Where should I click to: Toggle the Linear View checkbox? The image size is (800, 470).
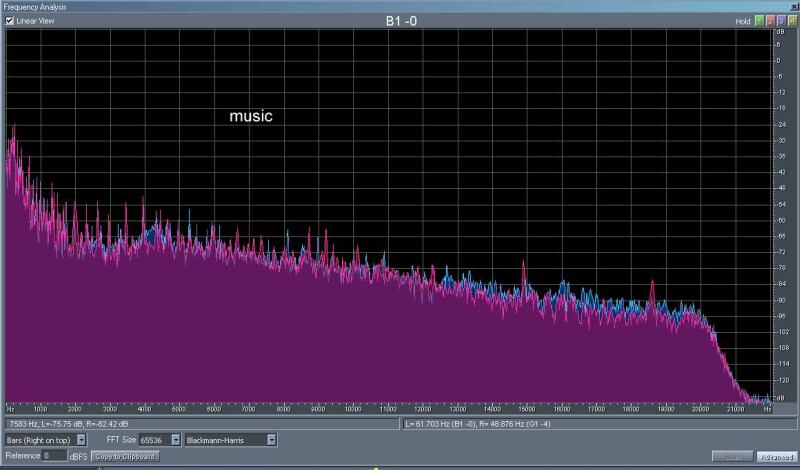(10, 20)
